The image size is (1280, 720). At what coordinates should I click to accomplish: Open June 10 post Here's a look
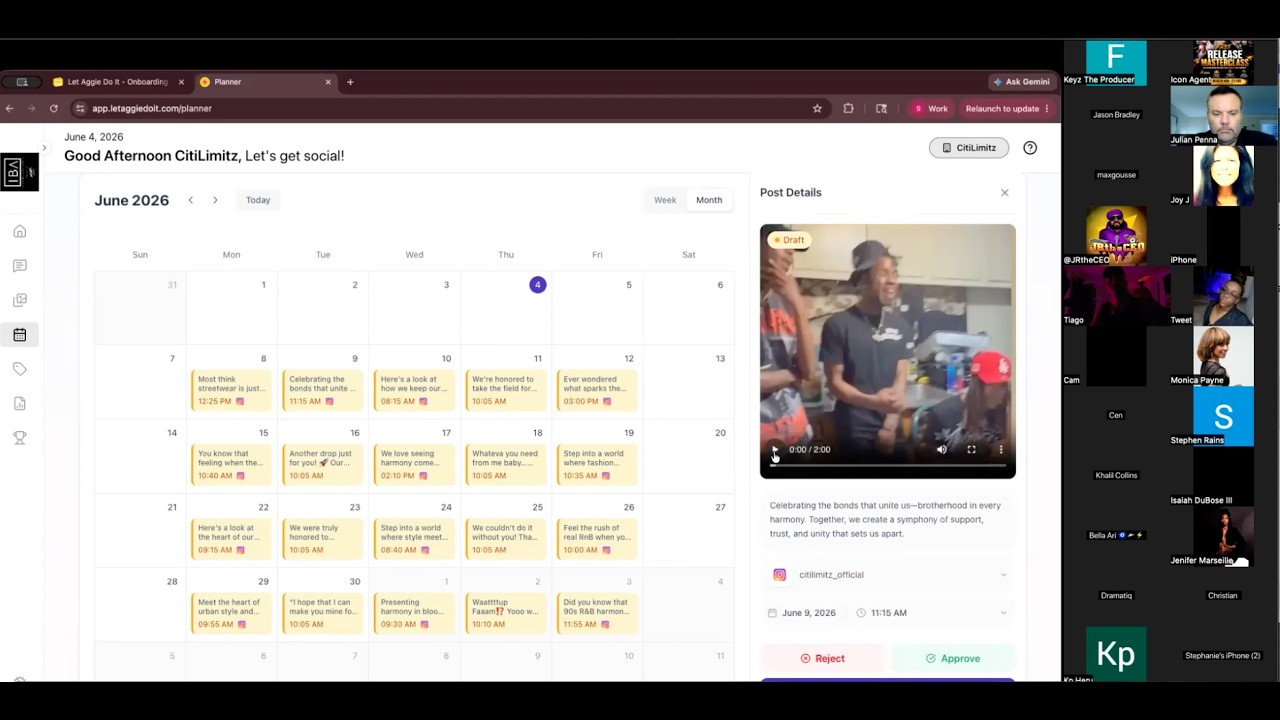point(414,390)
